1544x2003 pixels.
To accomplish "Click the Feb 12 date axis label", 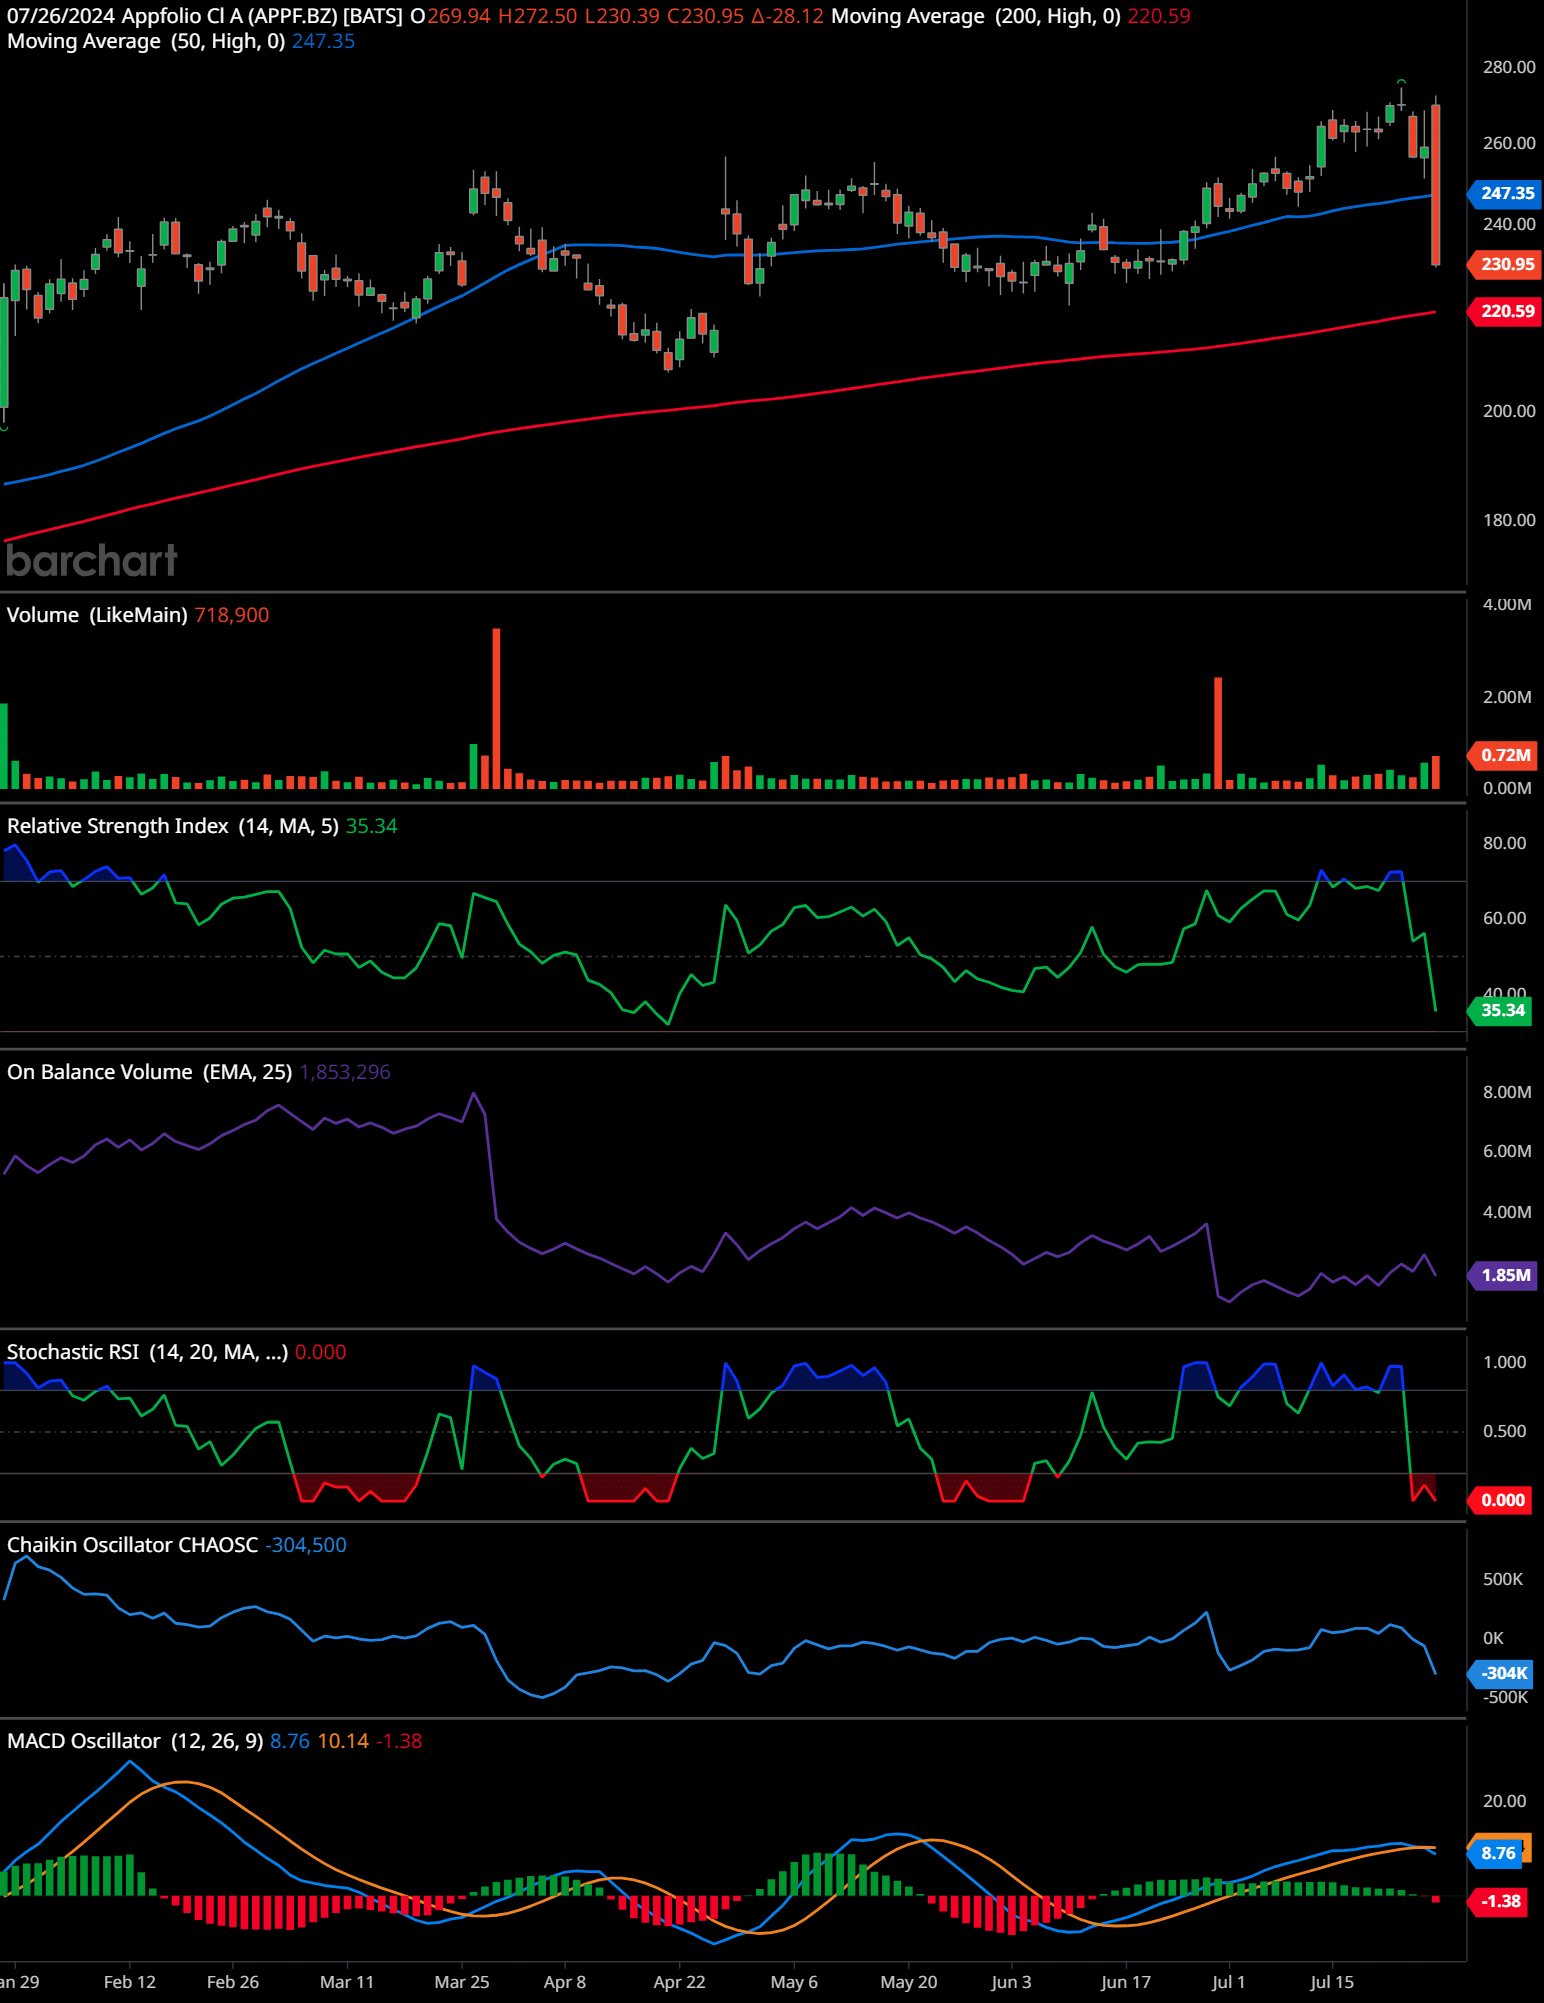I will click(130, 1982).
